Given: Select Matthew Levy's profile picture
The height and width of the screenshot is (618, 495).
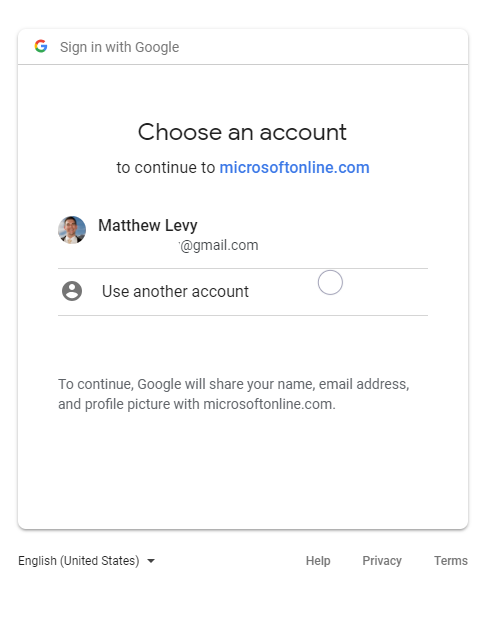Looking at the screenshot, I should tap(72, 230).
